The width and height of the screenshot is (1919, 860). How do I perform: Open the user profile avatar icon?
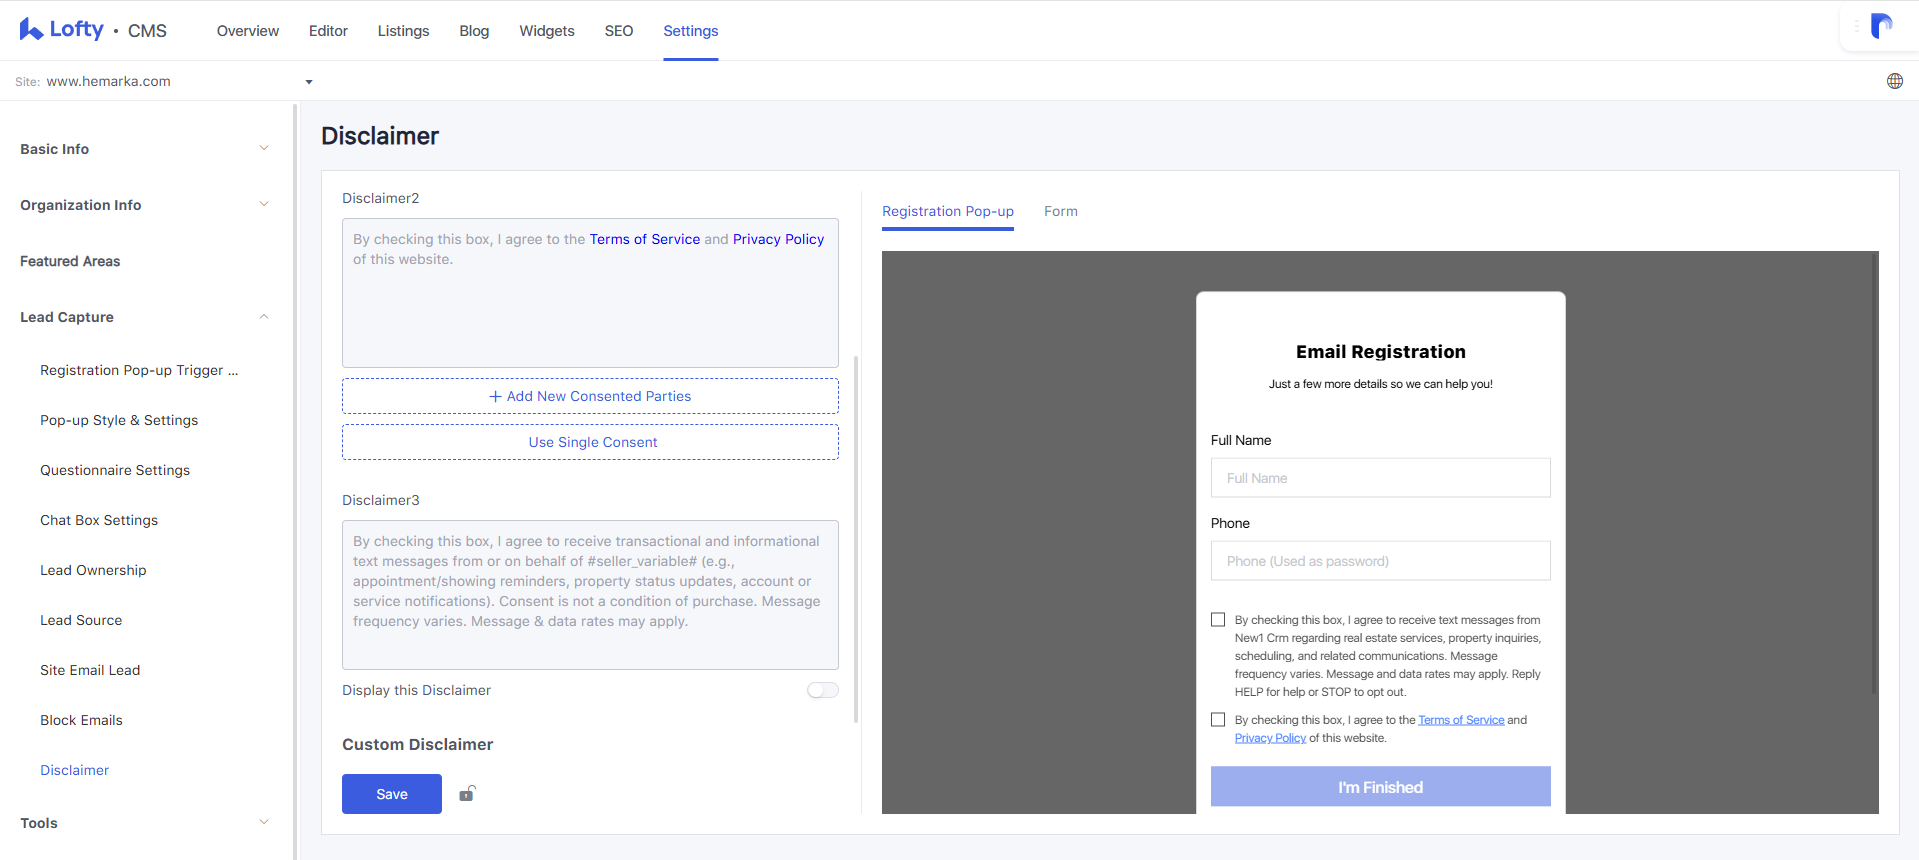tap(1881, 26)
